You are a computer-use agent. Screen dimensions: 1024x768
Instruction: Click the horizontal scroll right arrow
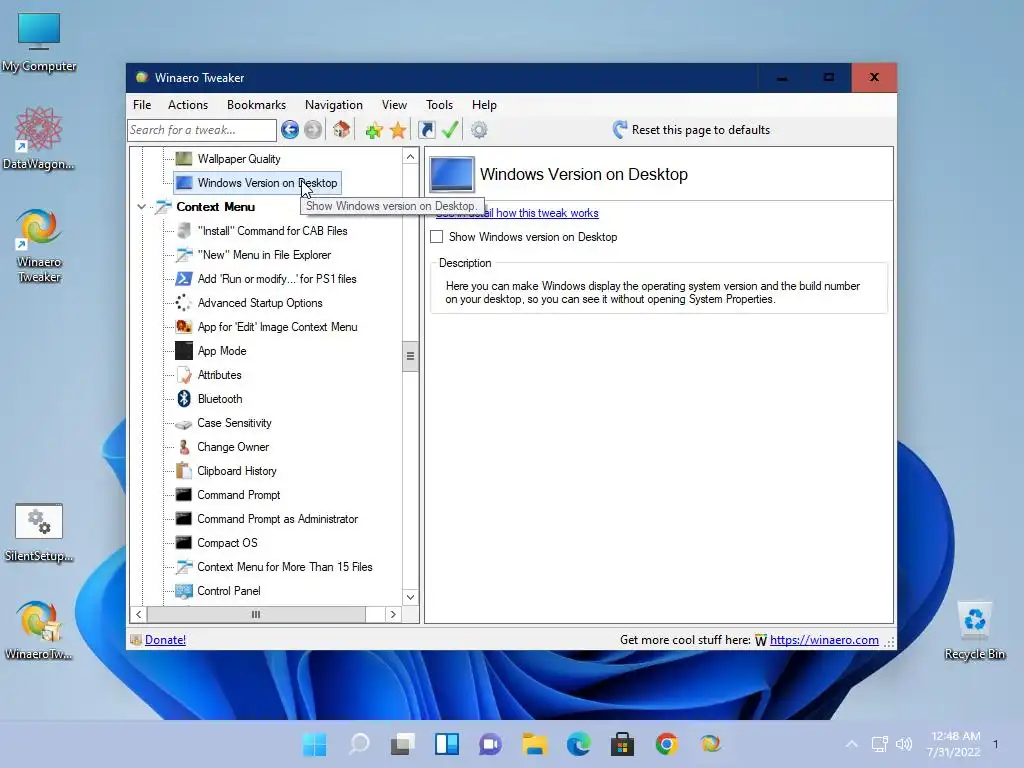(x=392, y=615)
